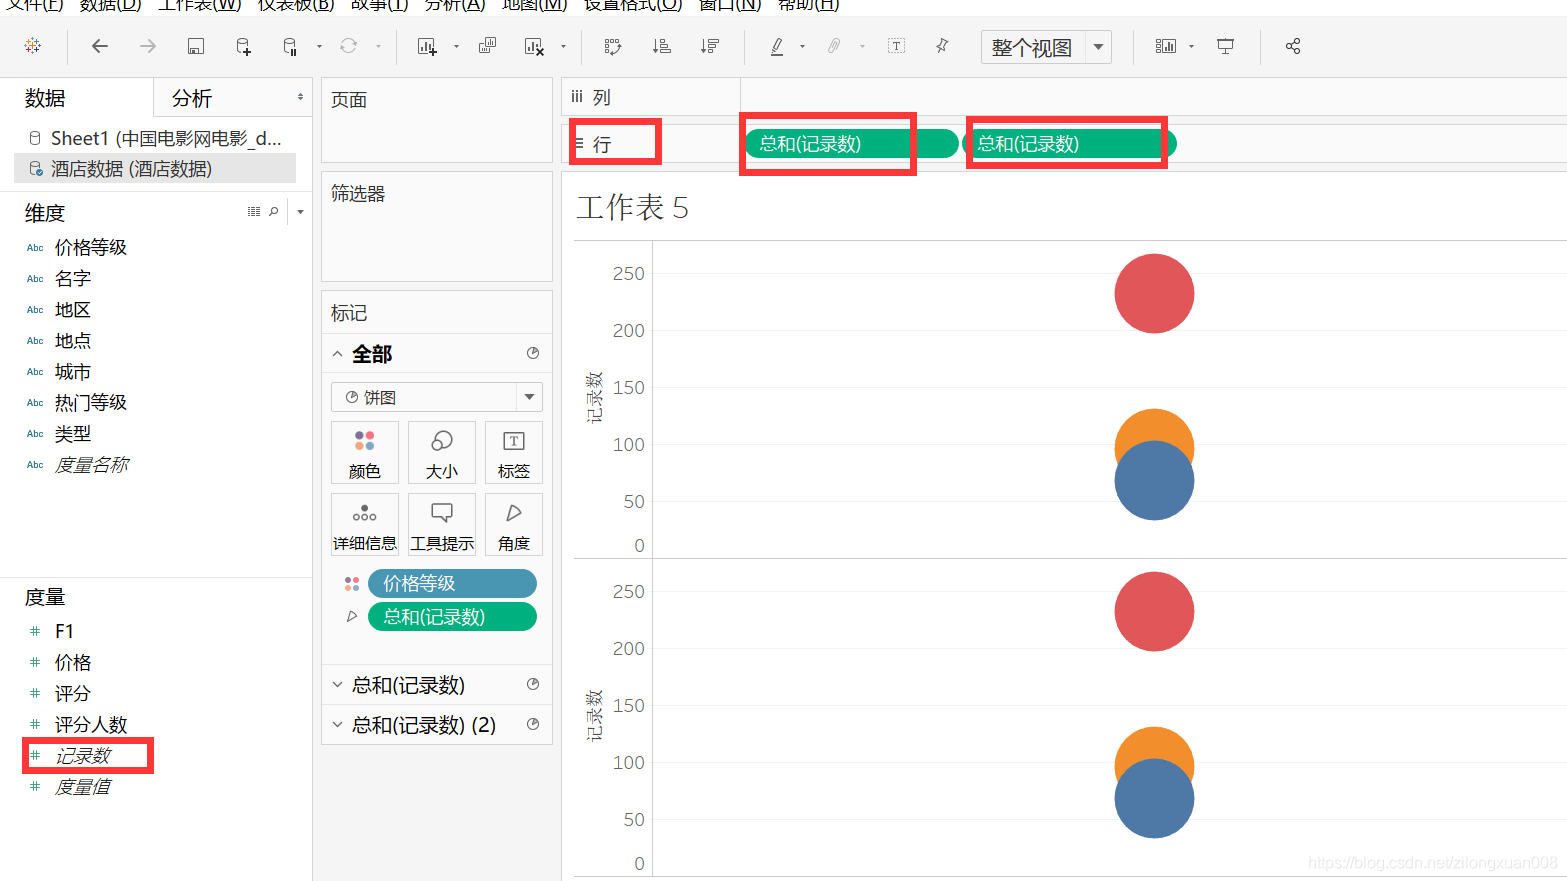Screen dimensions: 1567x881
Task: Pause auto updates using the cylinder icon
Action: (290, 46)
